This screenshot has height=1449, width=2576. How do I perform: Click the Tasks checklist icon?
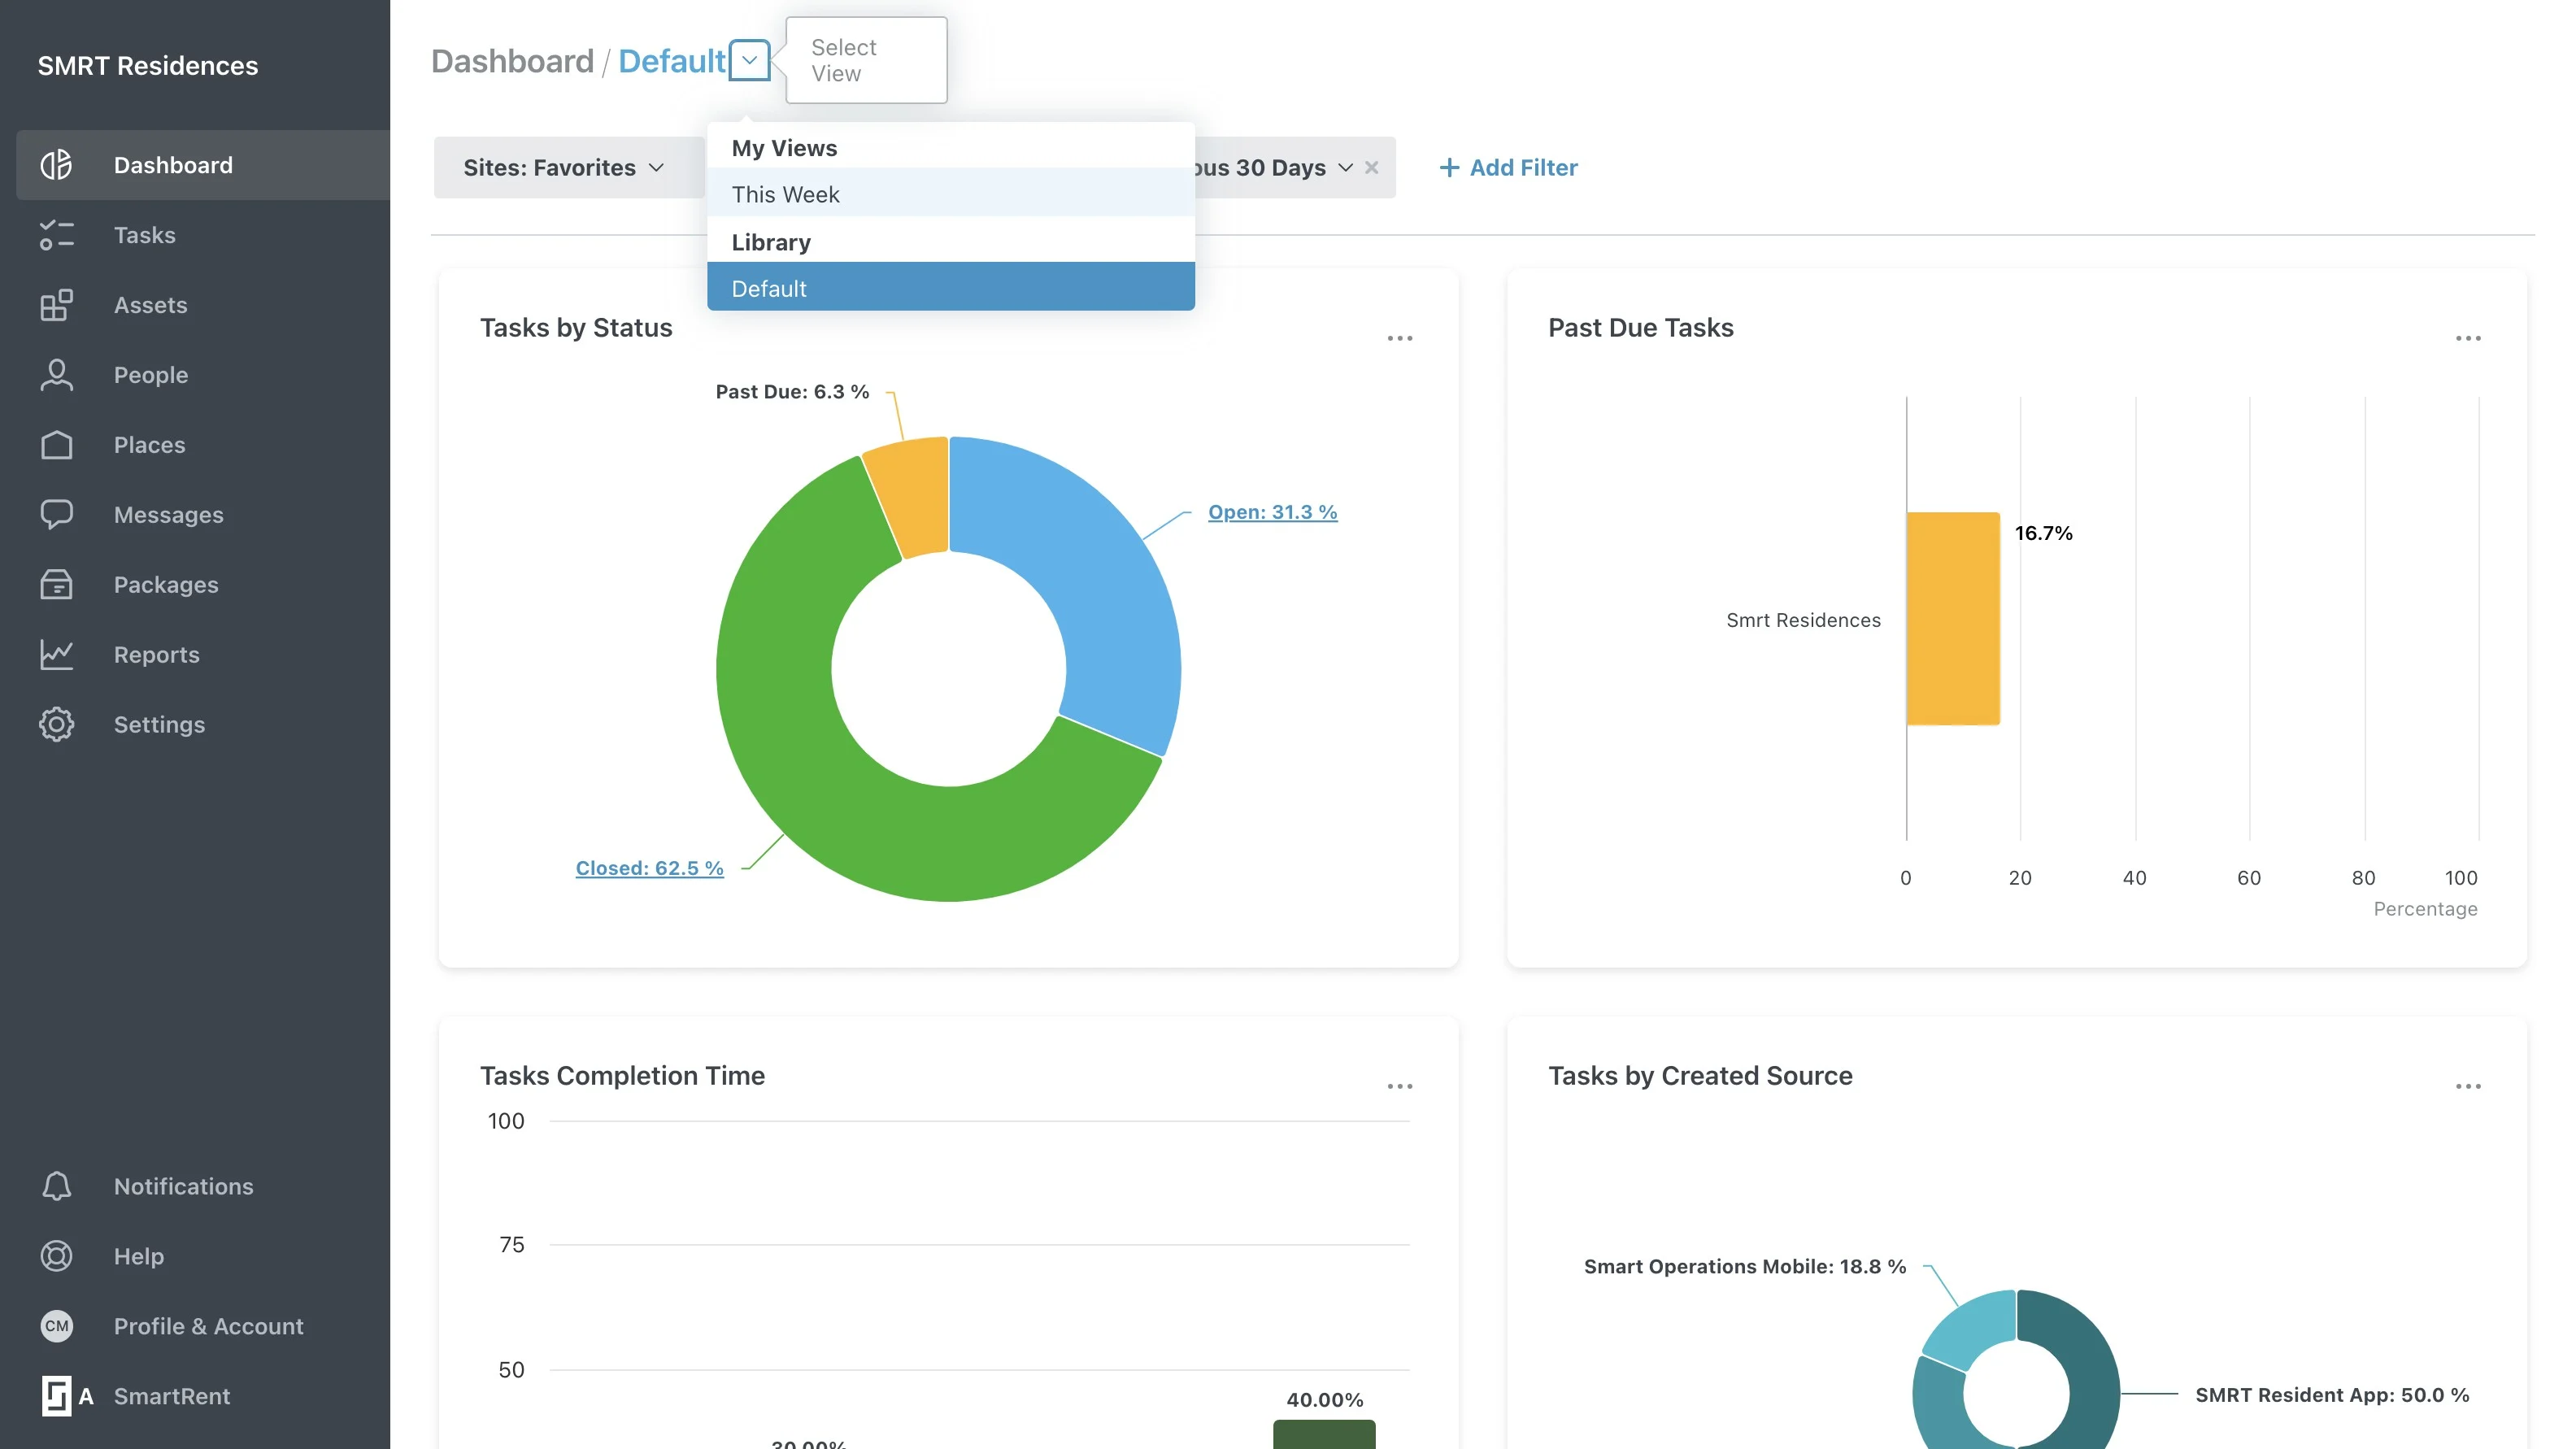pos(56,234)
